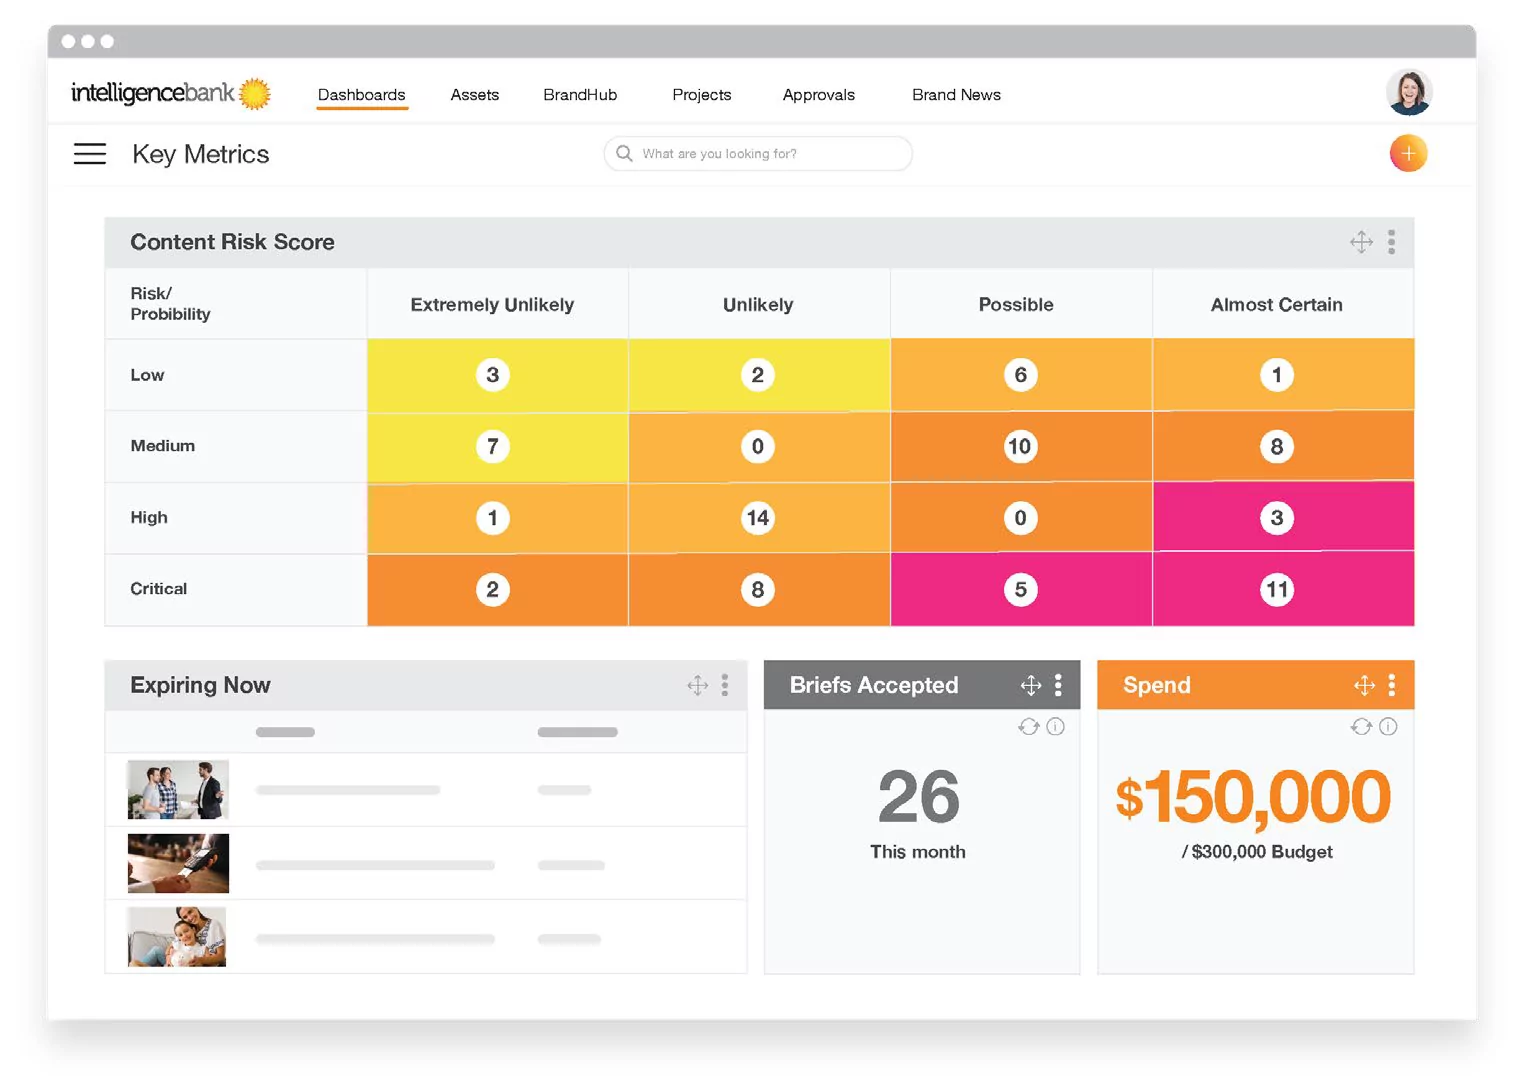Select the Critical / Almost Certain cell showing 11

[x=1277, y=589]
